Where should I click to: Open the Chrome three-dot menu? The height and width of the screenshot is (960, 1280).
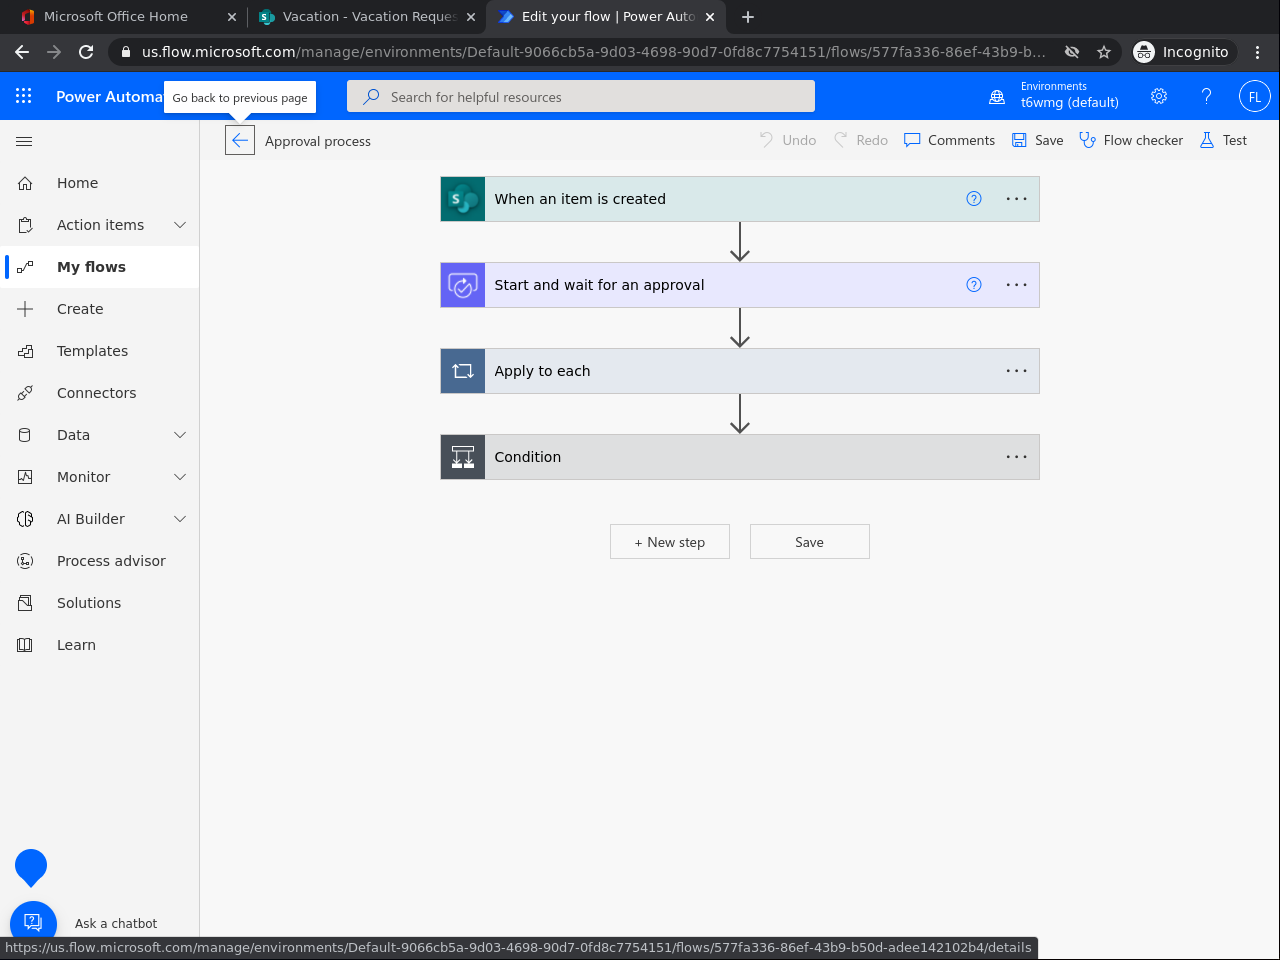pyautogui.click(x=1258, y=52)
